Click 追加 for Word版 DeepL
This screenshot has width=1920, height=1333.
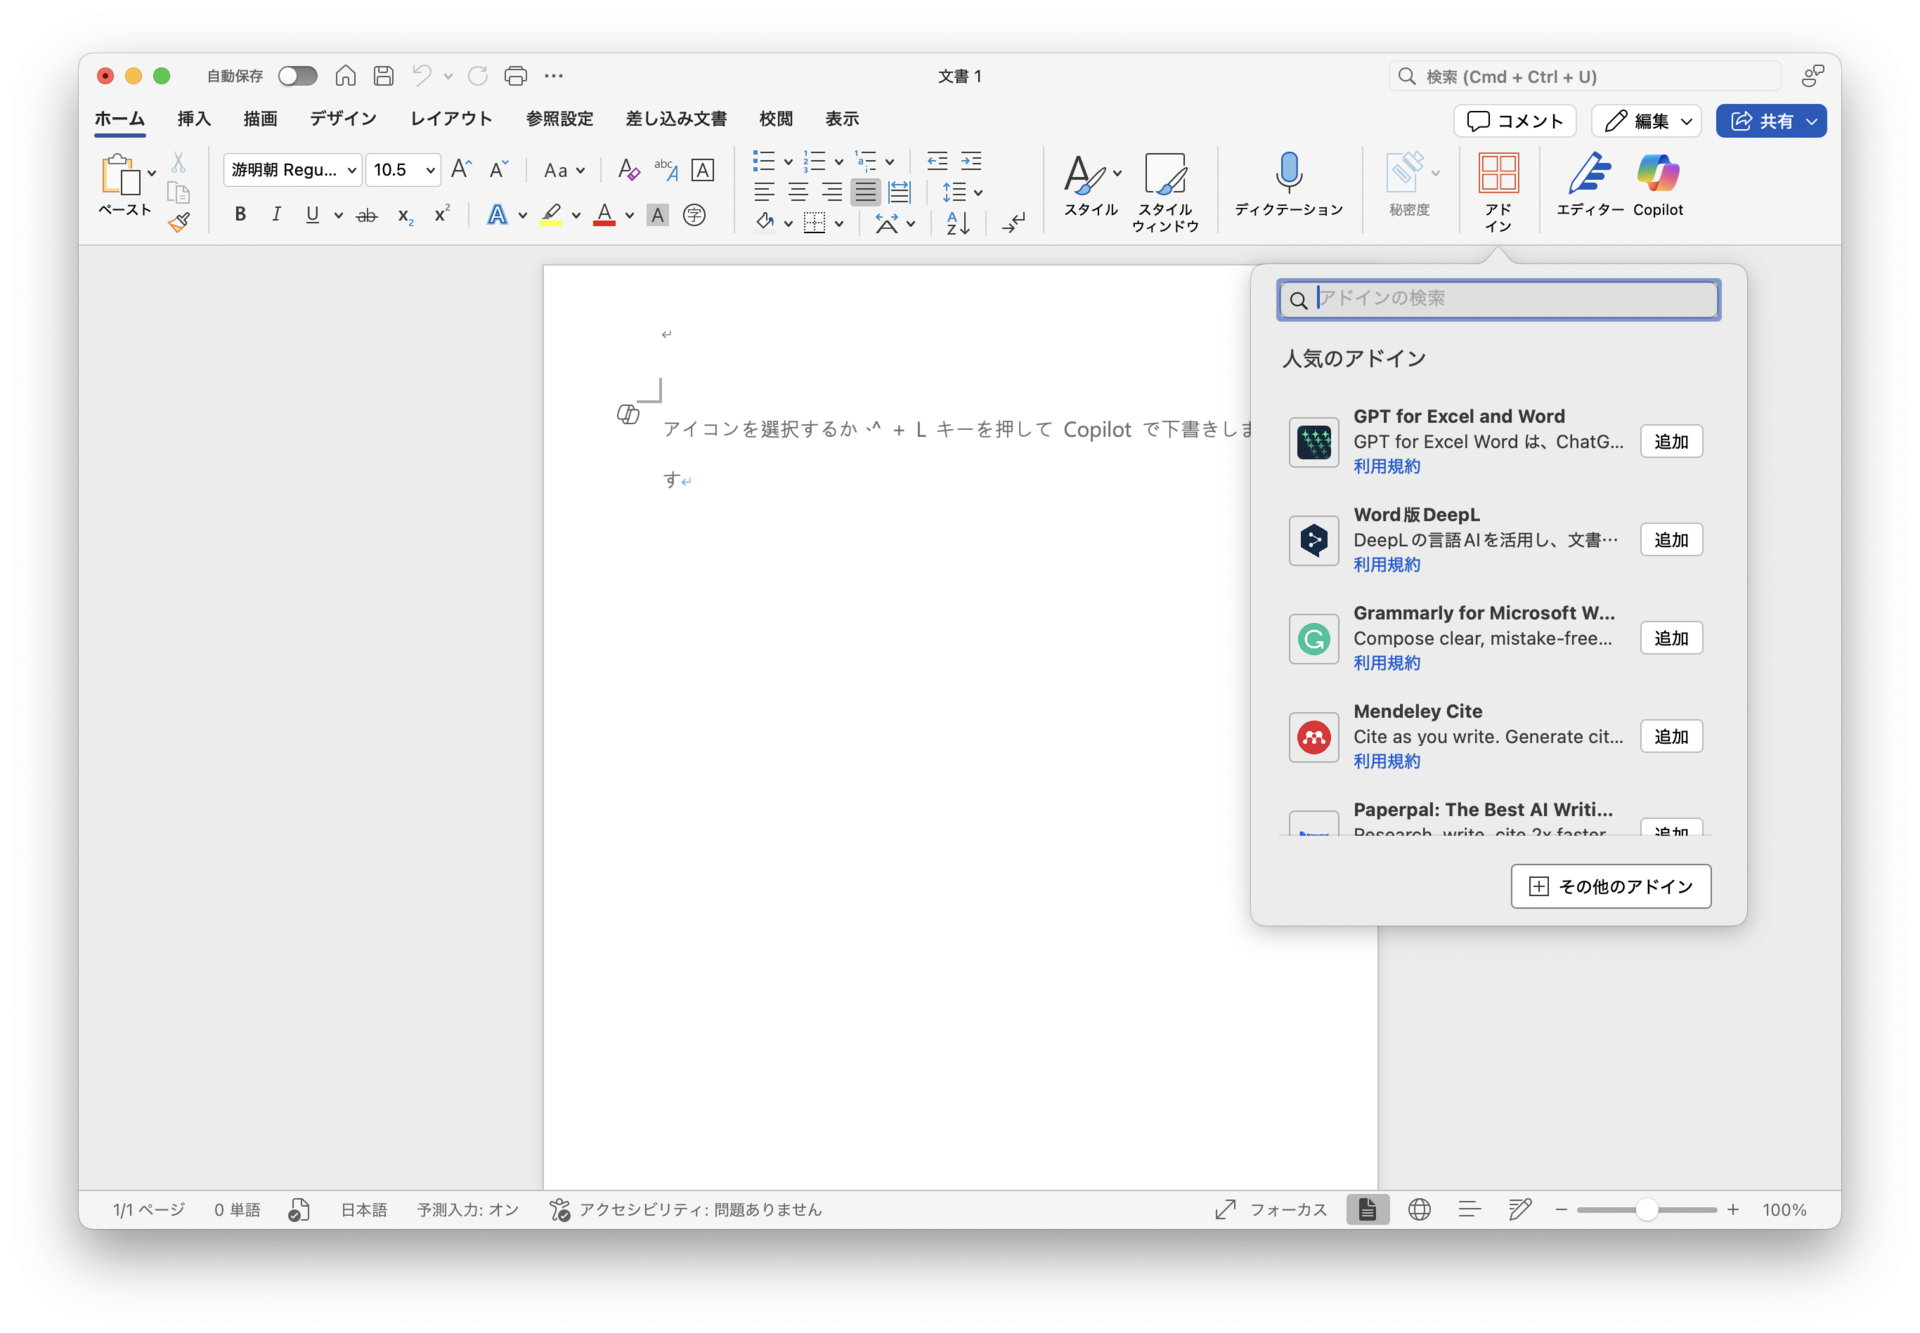(x=1671, y=539)
